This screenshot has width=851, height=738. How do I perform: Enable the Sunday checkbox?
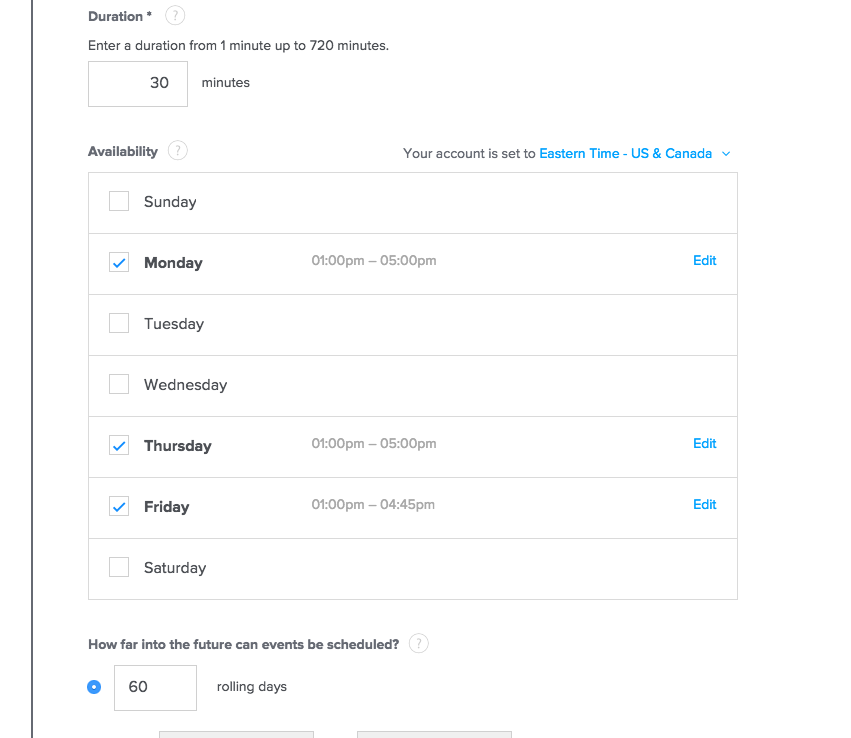tap(119, 201)
